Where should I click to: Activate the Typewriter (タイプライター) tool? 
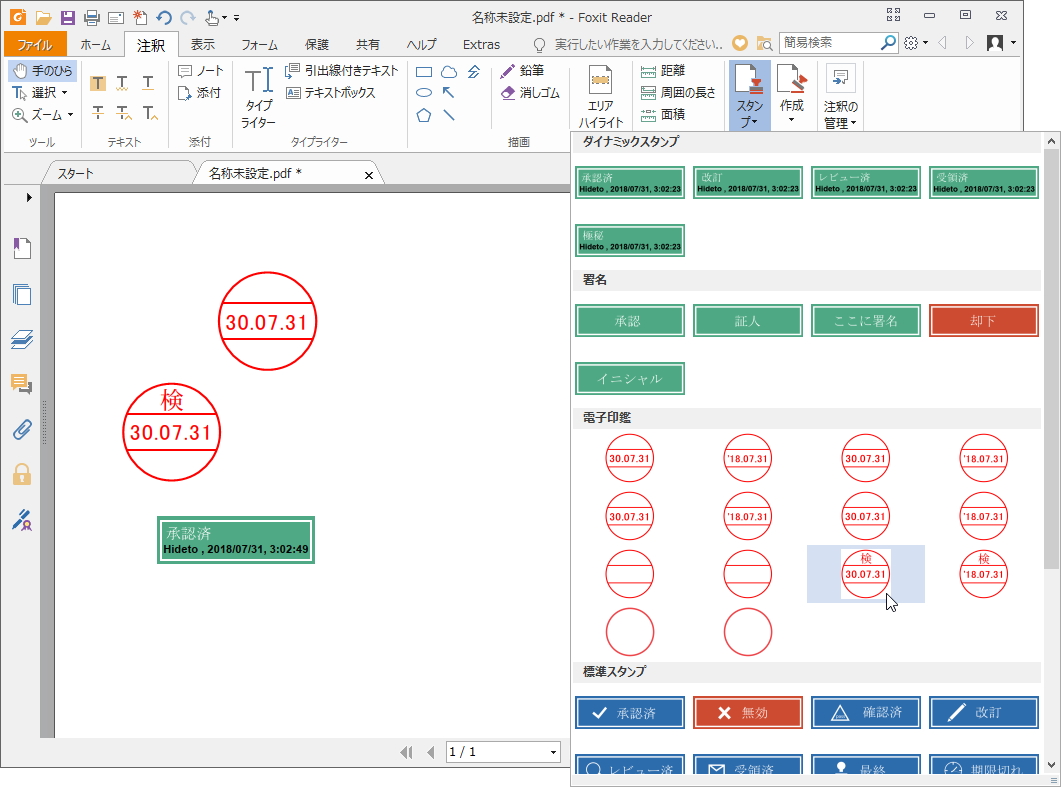[x=258, y=97]
